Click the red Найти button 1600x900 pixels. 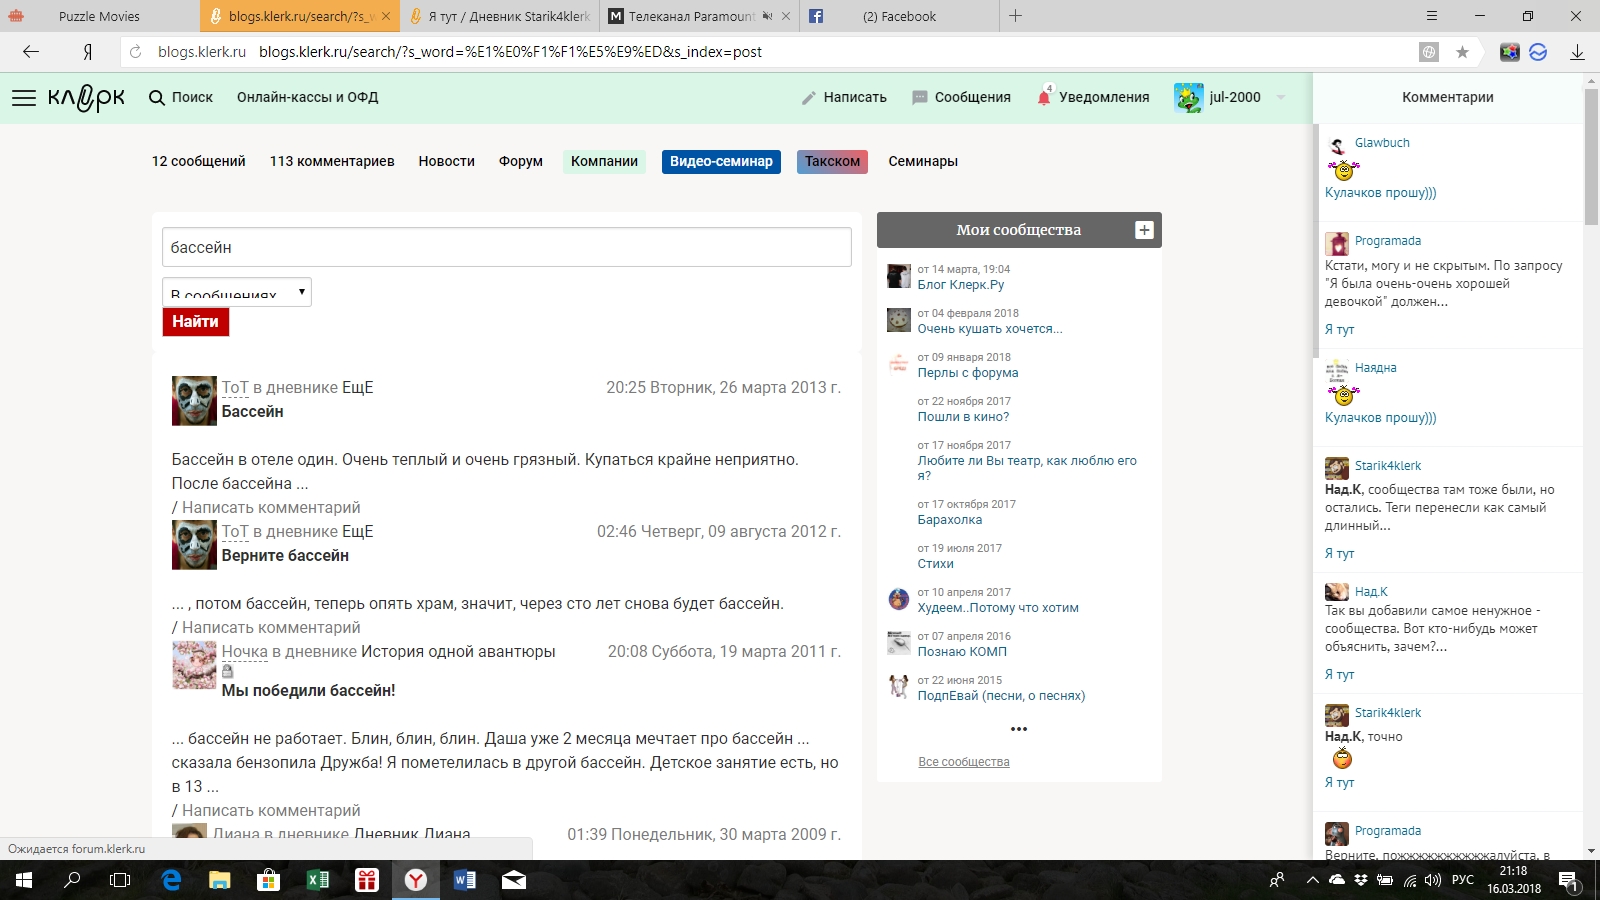click(x=195, y=321)
